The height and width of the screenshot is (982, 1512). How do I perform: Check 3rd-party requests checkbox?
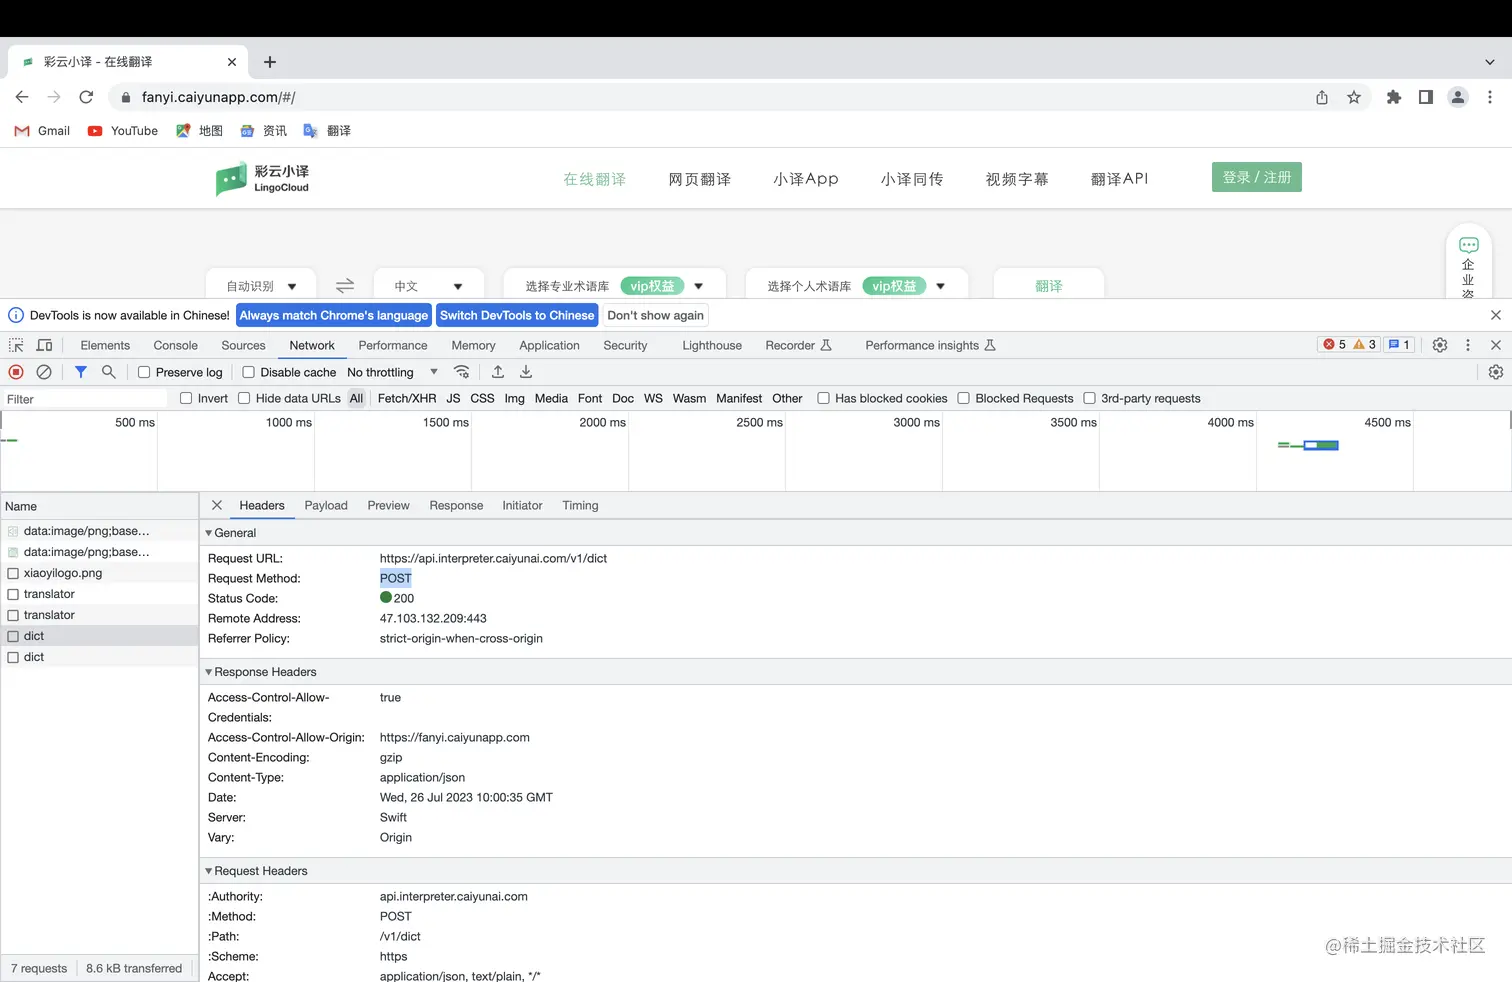click(x=1090, y=398)
